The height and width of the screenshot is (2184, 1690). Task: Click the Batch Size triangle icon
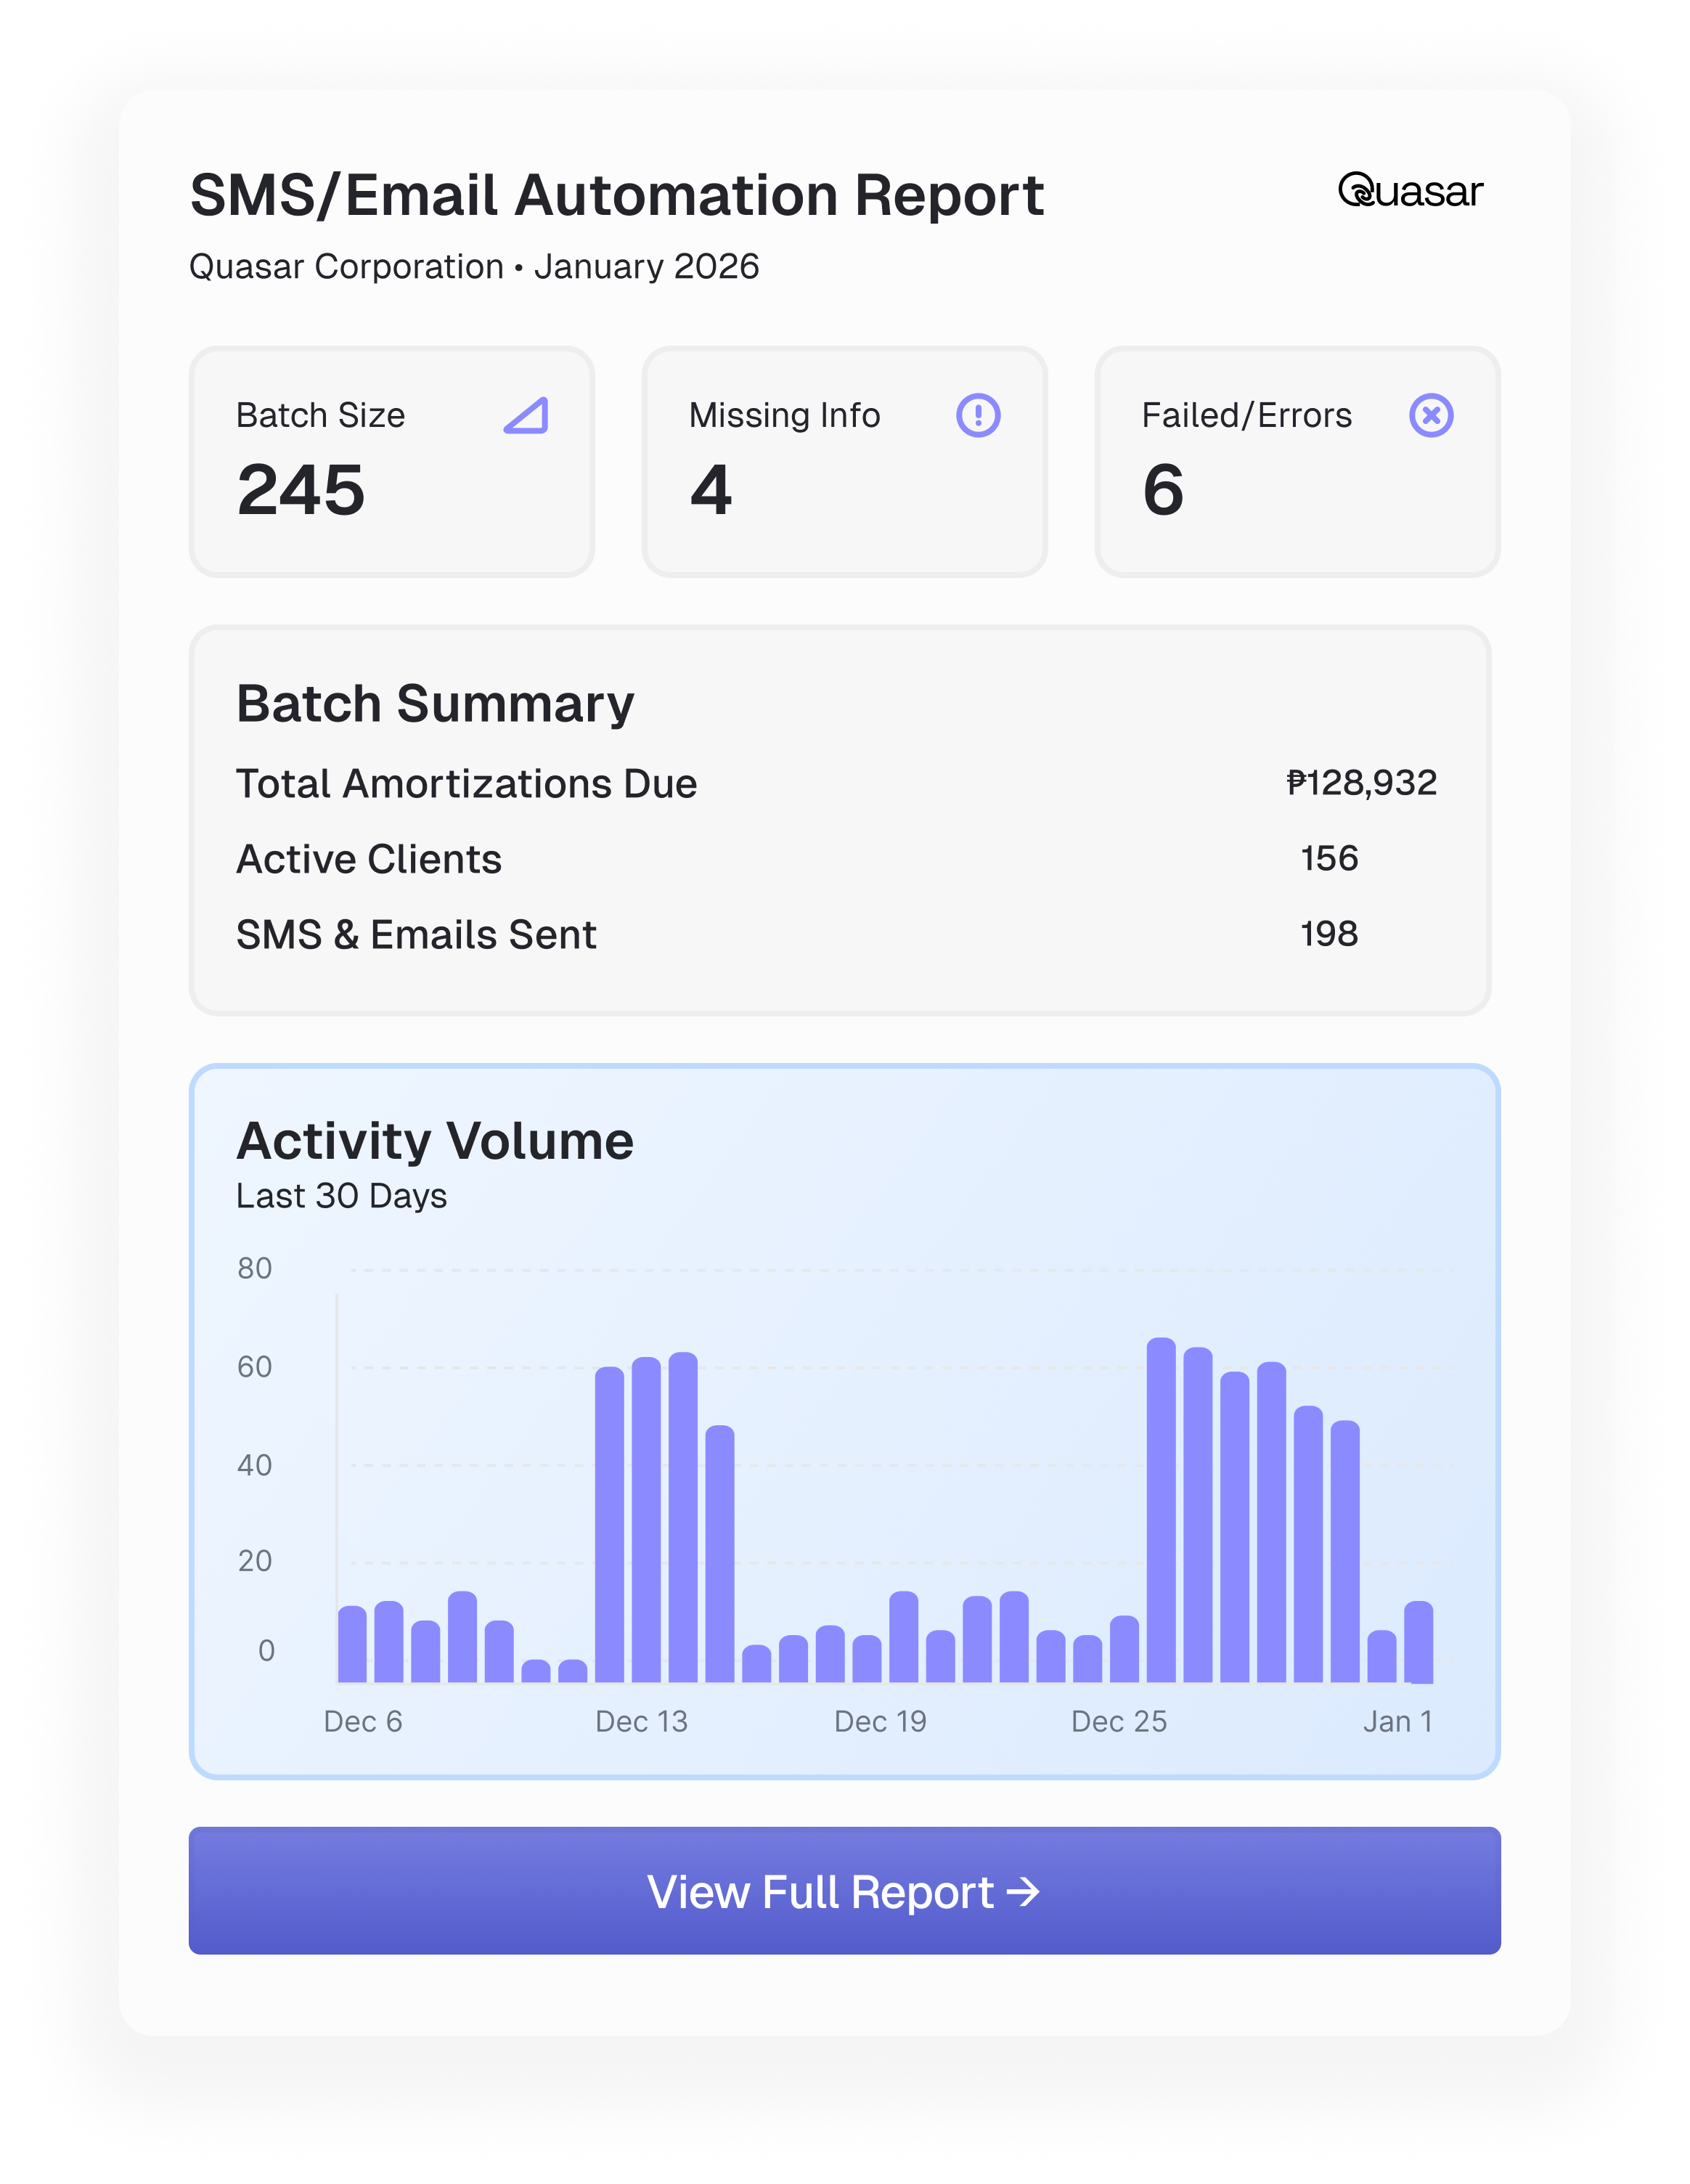pos(526,415)
